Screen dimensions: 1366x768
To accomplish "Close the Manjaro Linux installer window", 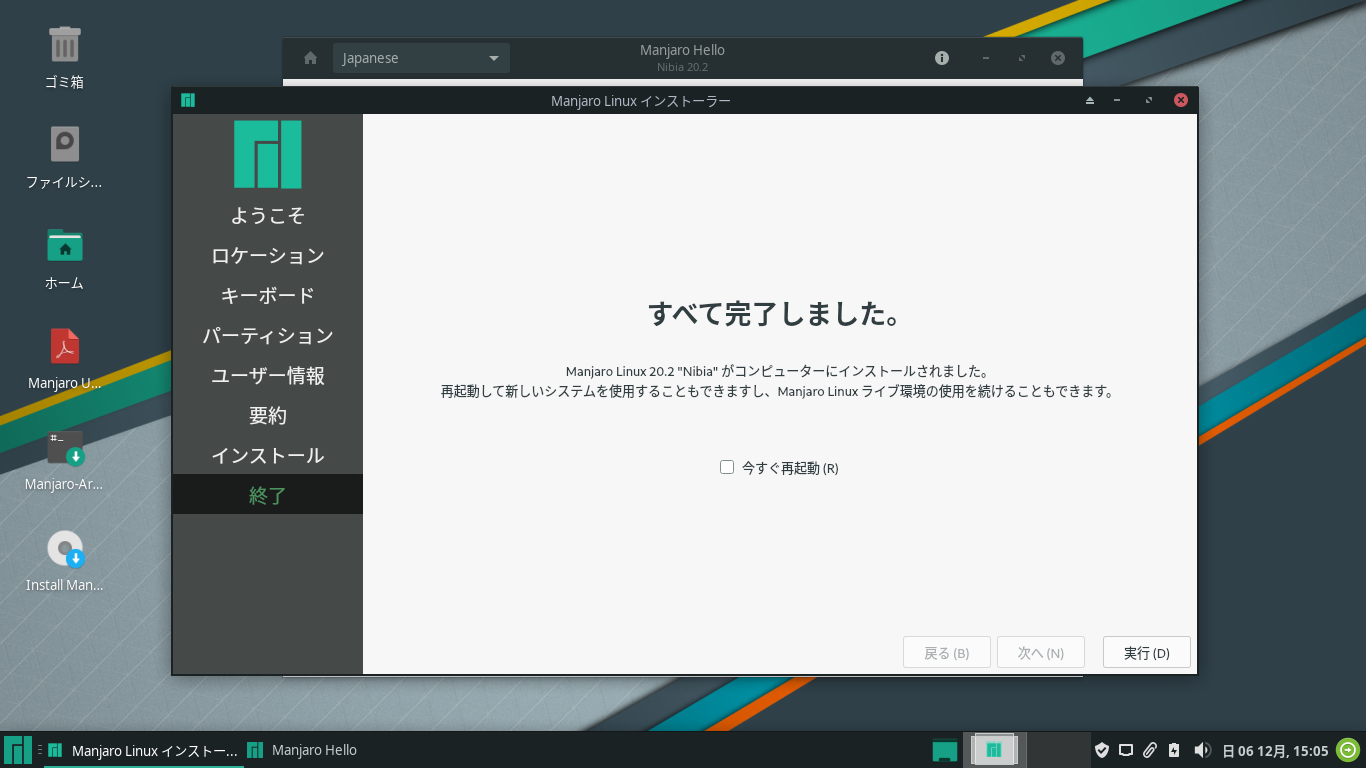I will (x=1181, y=100).
